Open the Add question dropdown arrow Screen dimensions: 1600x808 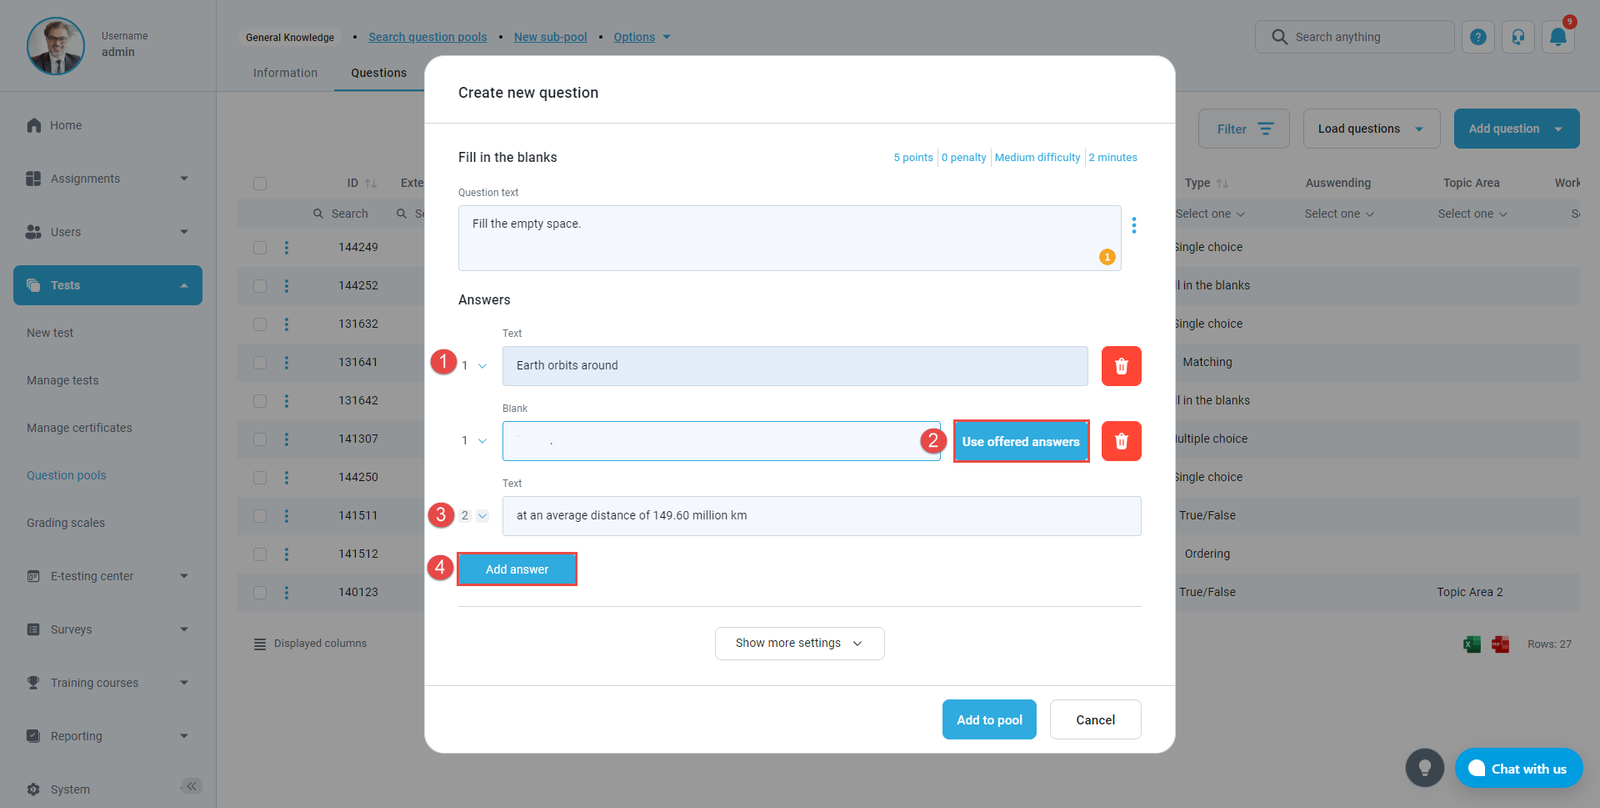pos(1558,129)
